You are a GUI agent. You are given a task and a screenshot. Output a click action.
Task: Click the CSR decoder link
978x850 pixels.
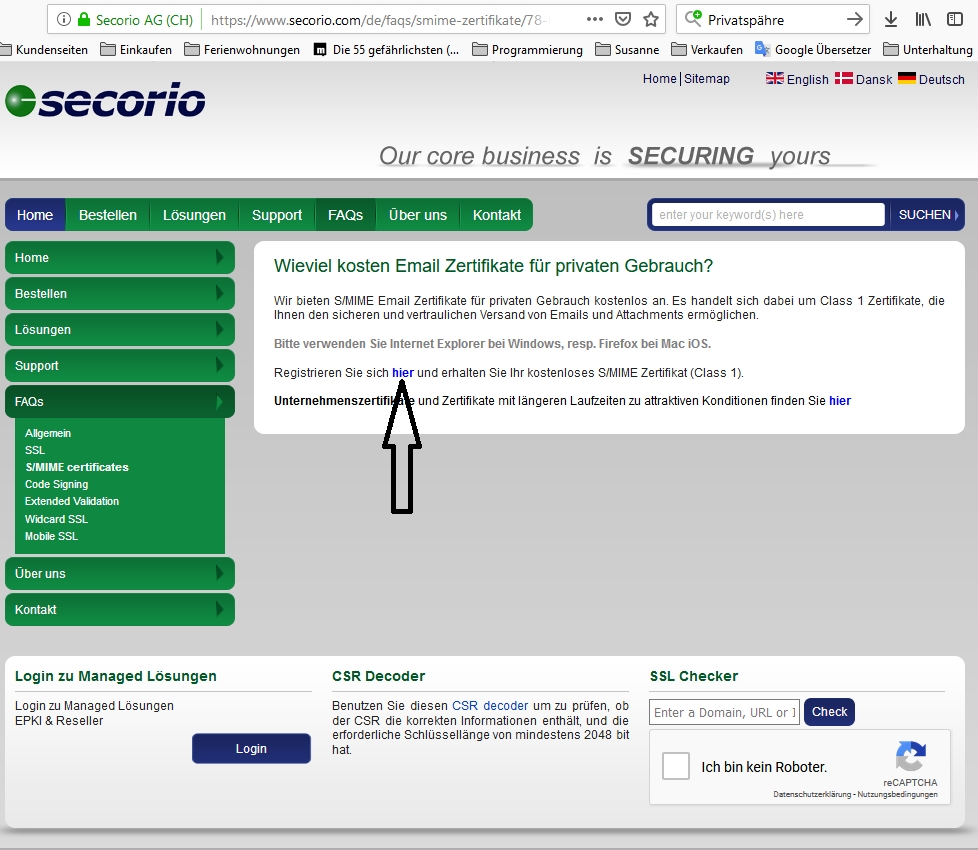point(490,706)
